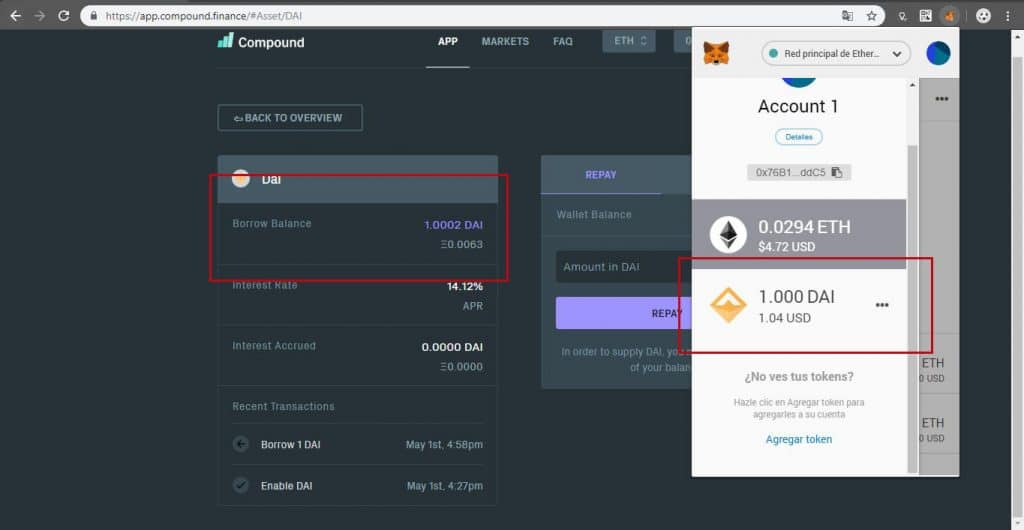The width and height of the screenshot is (1024, 530).
Task: Click the orange DAI token icon
Action: (x=728, y=305)
